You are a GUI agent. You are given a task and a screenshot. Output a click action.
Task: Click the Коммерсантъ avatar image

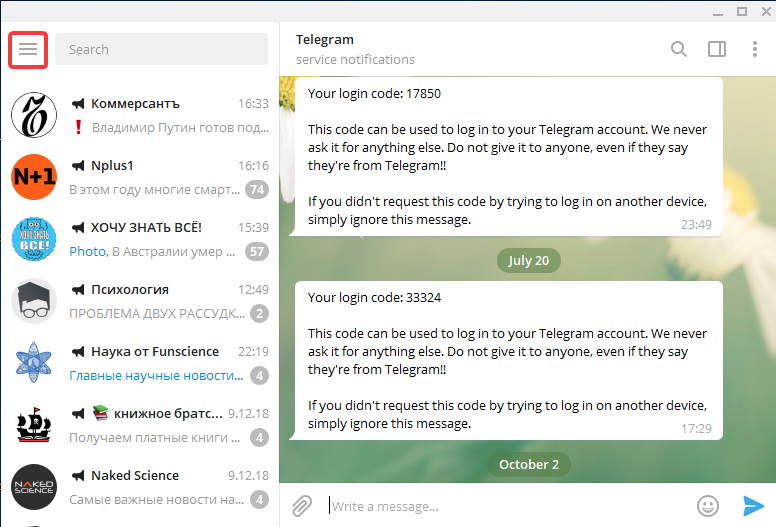[34, 115]
